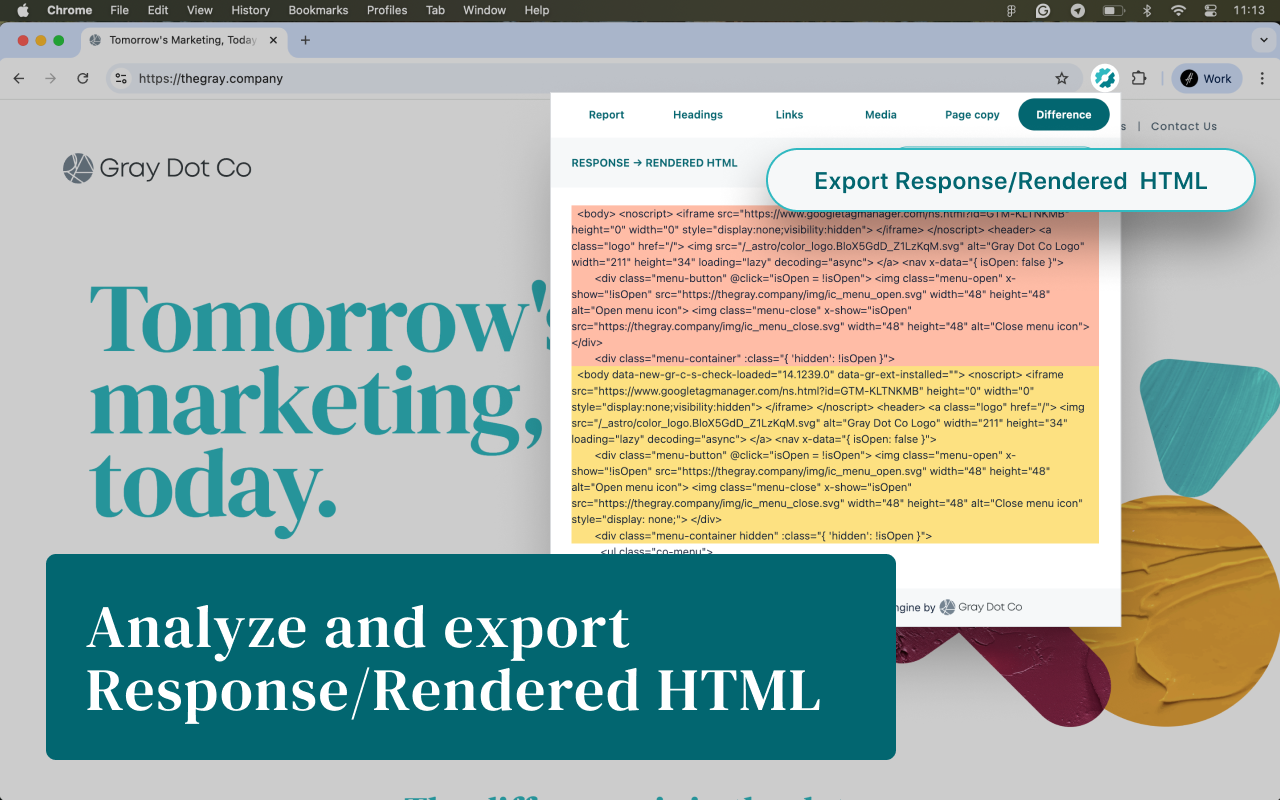Open the Work profile dropdown
The image size is (1280, 800).
click(x=1206, y=77)
